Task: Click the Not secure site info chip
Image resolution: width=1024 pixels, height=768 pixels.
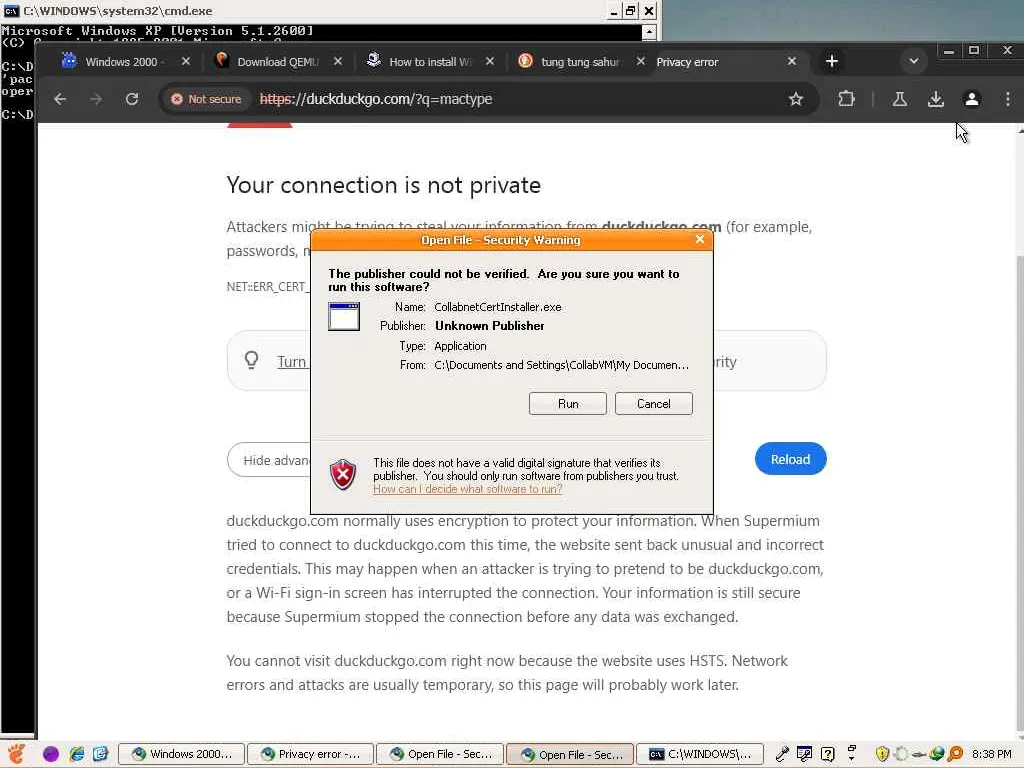Action: pyautogui.click(x=206, y=99)
